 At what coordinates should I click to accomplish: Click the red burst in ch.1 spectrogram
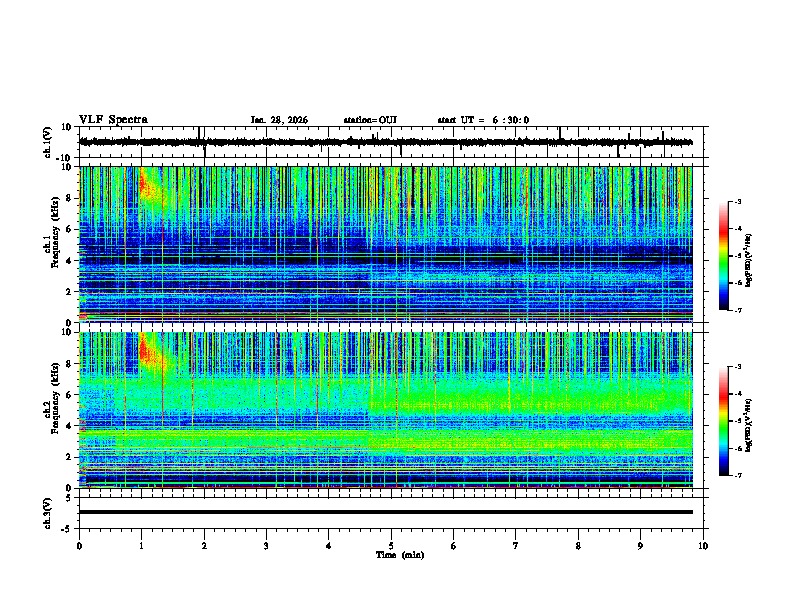[150, 187]
